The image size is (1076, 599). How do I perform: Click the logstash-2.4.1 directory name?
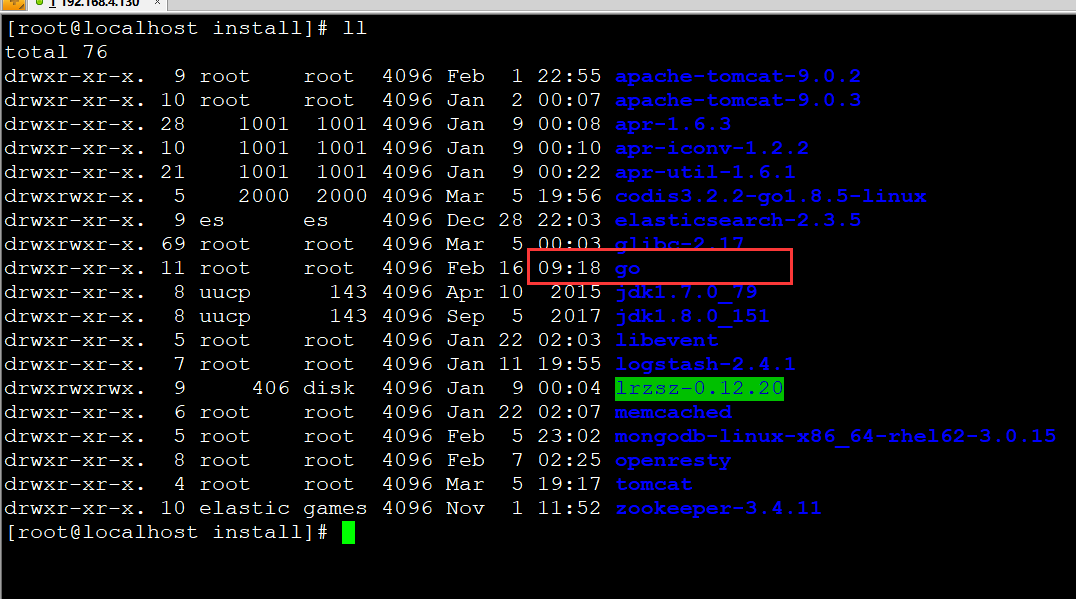point(705,364)
